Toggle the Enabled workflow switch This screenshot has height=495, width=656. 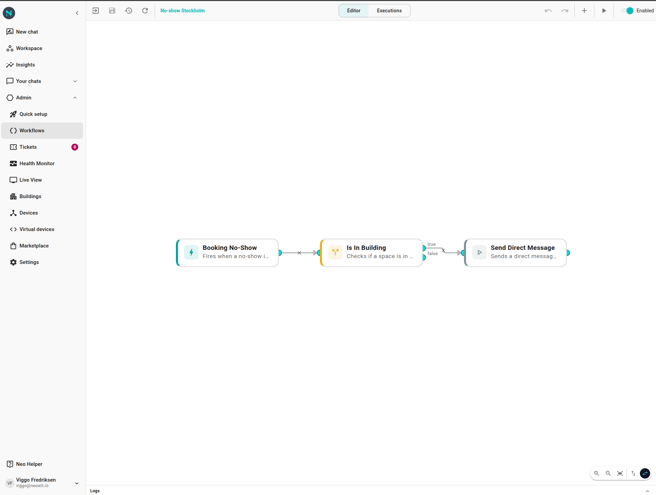(628, 10)
